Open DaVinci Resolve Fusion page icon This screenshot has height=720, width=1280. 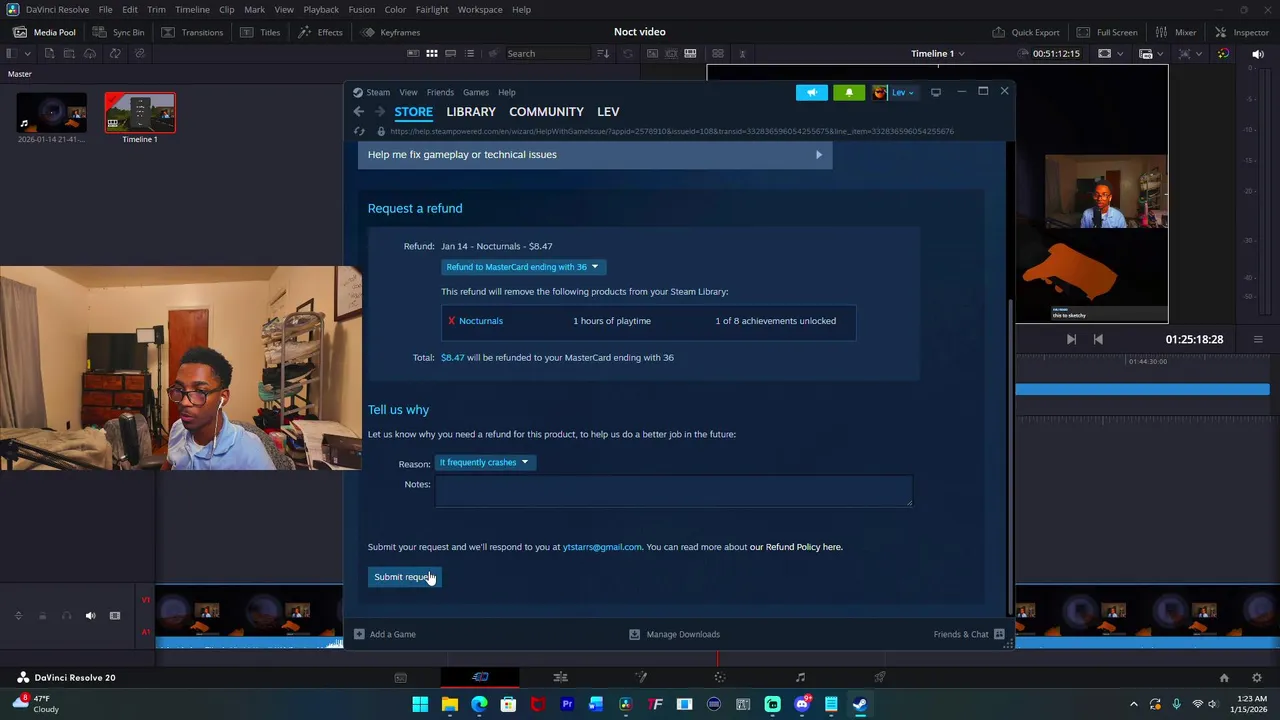point(640,677)
